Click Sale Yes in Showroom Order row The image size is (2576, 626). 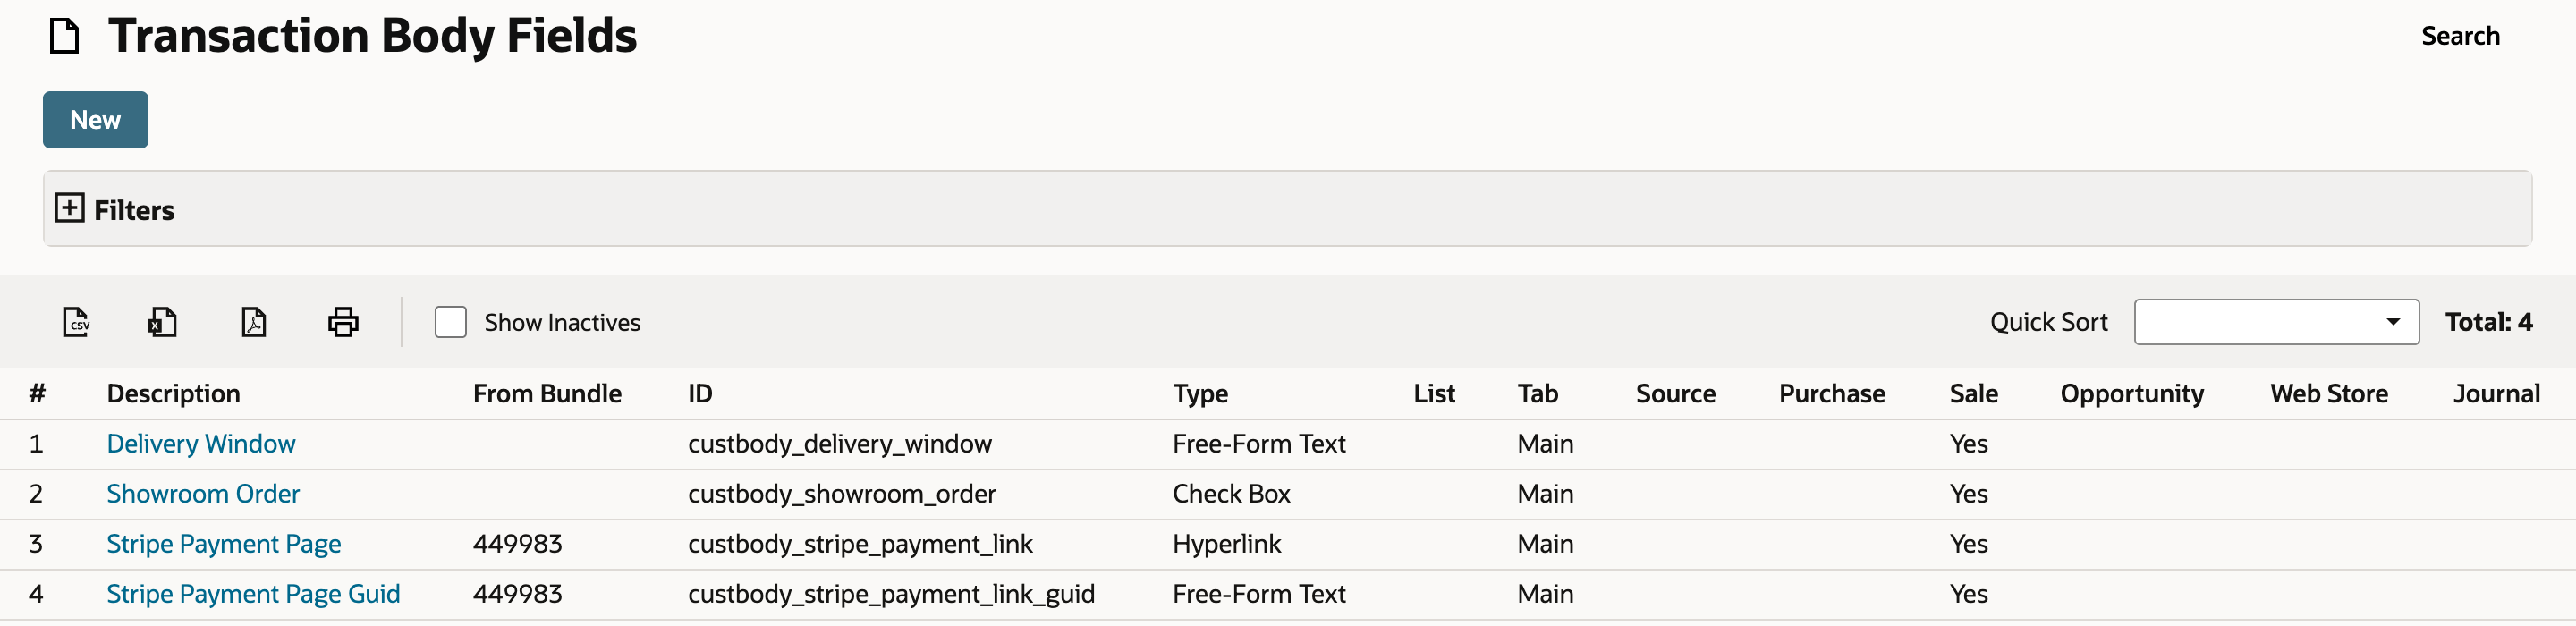(x=1968, y=494)
